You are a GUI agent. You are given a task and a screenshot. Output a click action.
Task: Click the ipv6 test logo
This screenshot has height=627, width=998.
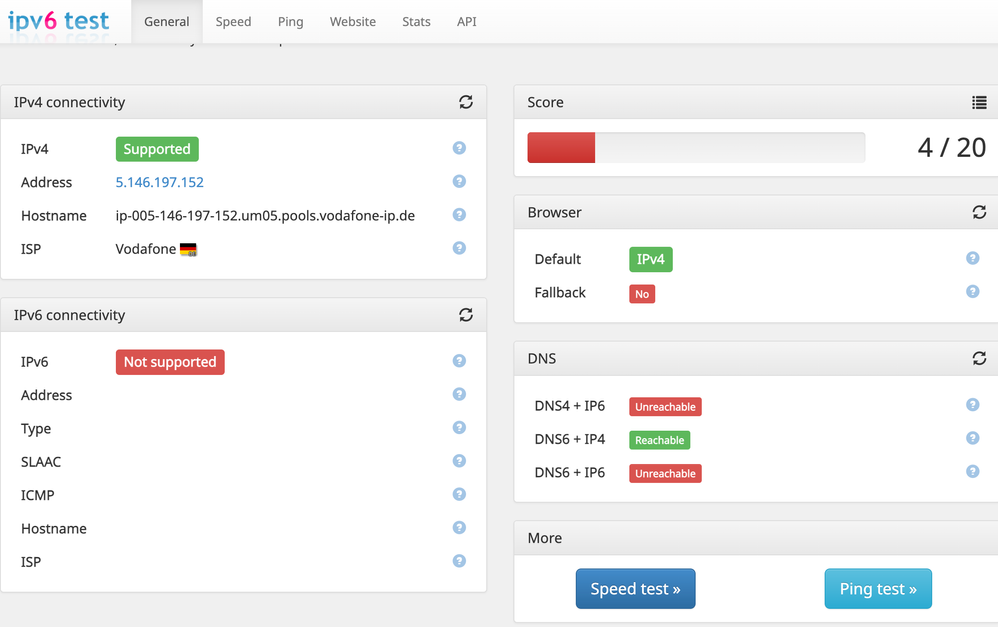59,21
